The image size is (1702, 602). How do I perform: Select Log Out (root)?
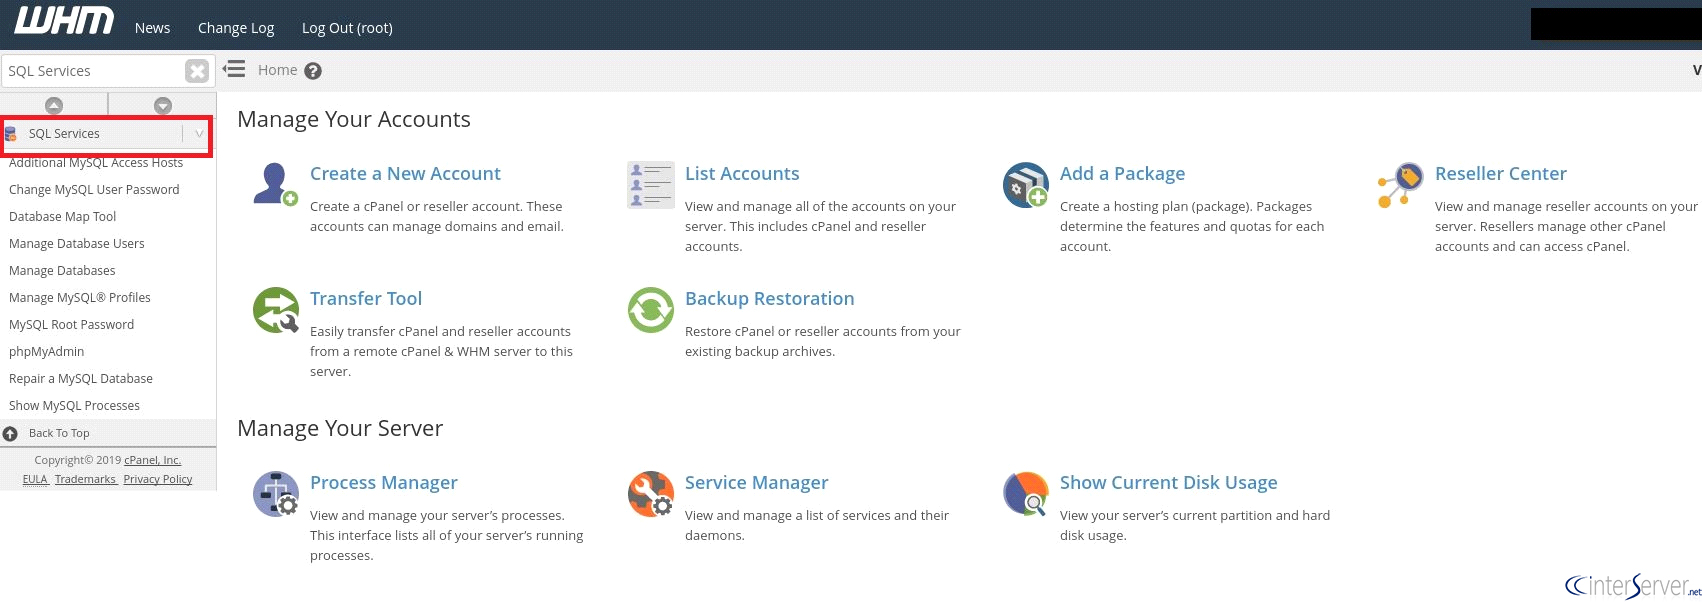pyautogui.click(x=347, y=28)
